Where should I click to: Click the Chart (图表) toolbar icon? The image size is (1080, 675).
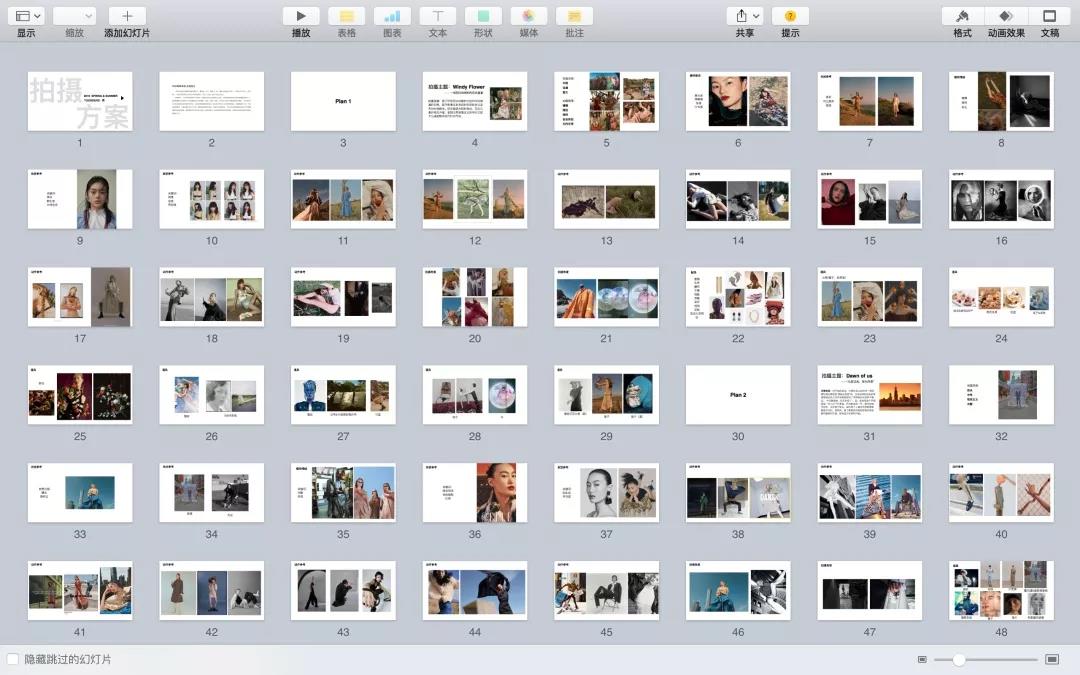(392, 16)
